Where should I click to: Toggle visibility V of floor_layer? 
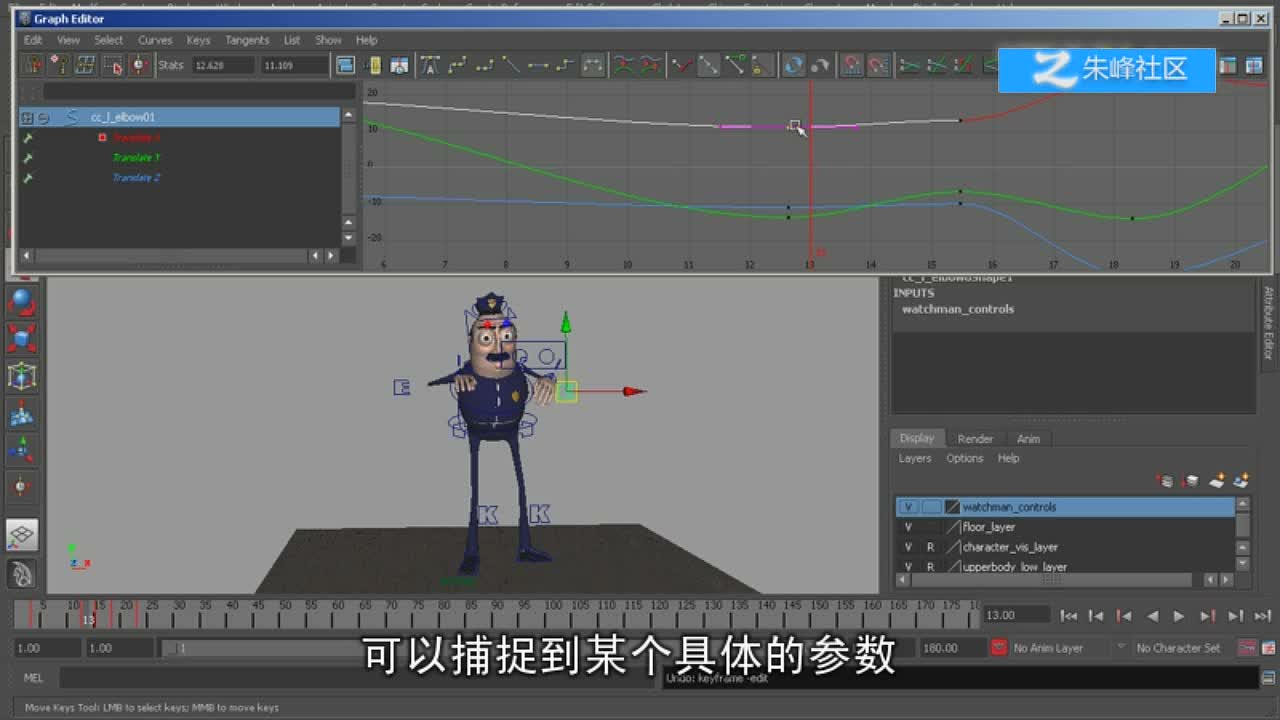coord(908,527)
